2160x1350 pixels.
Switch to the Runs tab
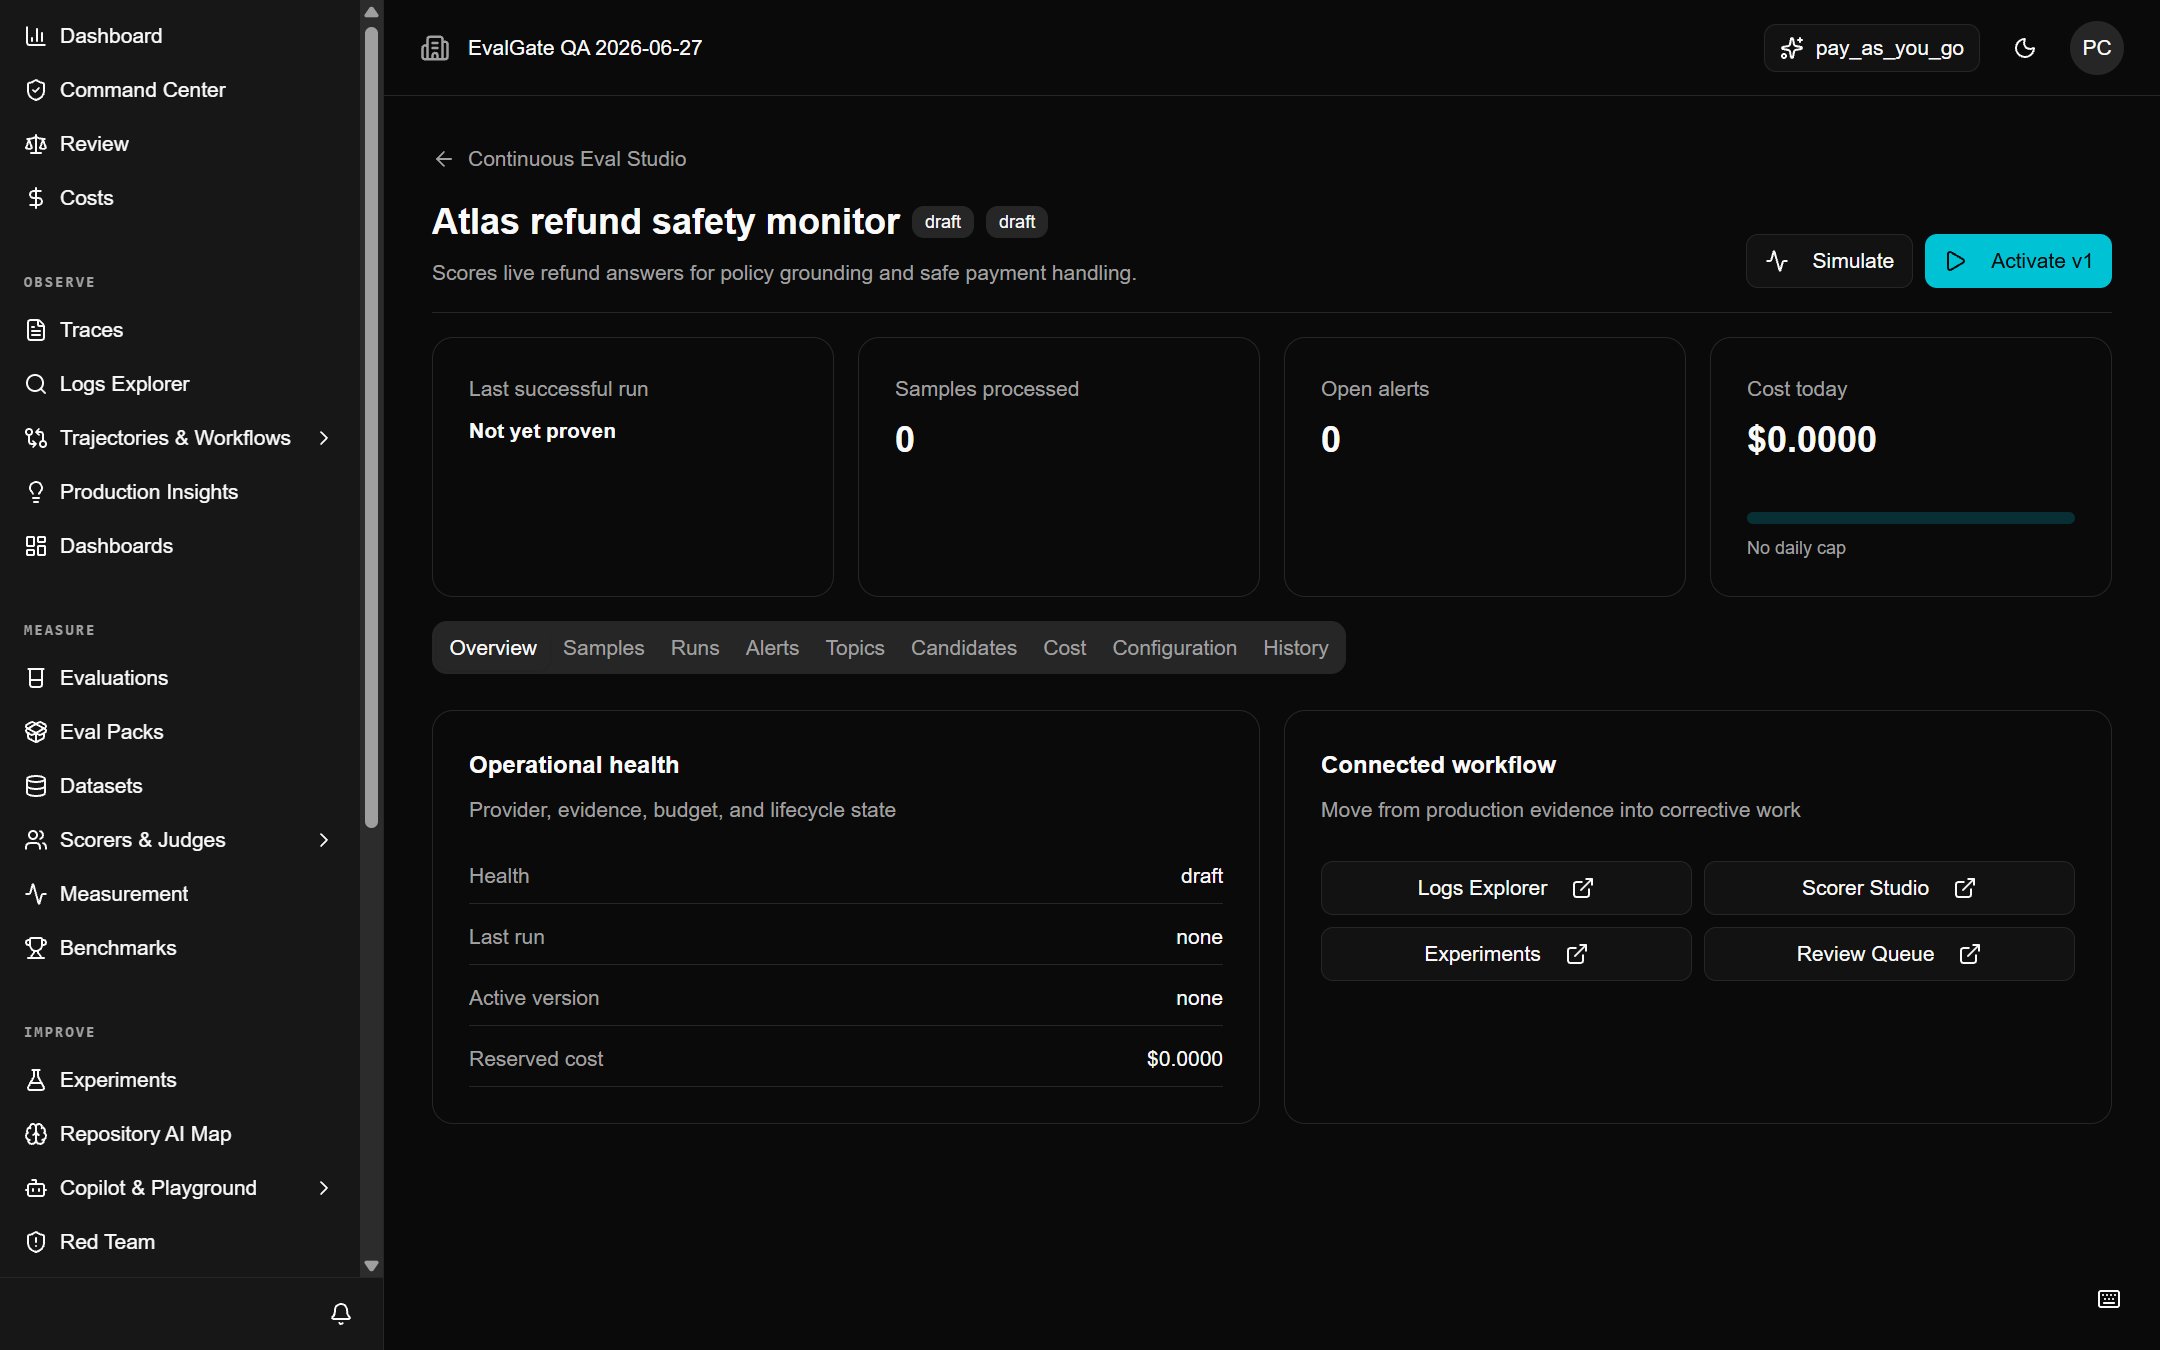(695, 648)
